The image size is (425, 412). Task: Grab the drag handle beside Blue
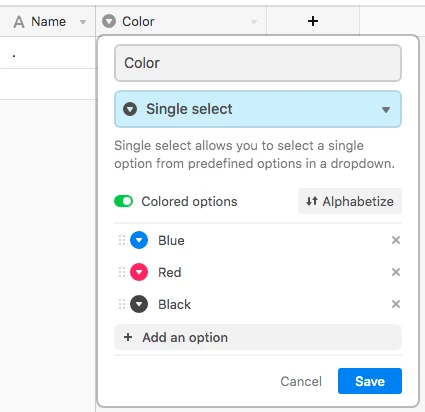[122, 240]
